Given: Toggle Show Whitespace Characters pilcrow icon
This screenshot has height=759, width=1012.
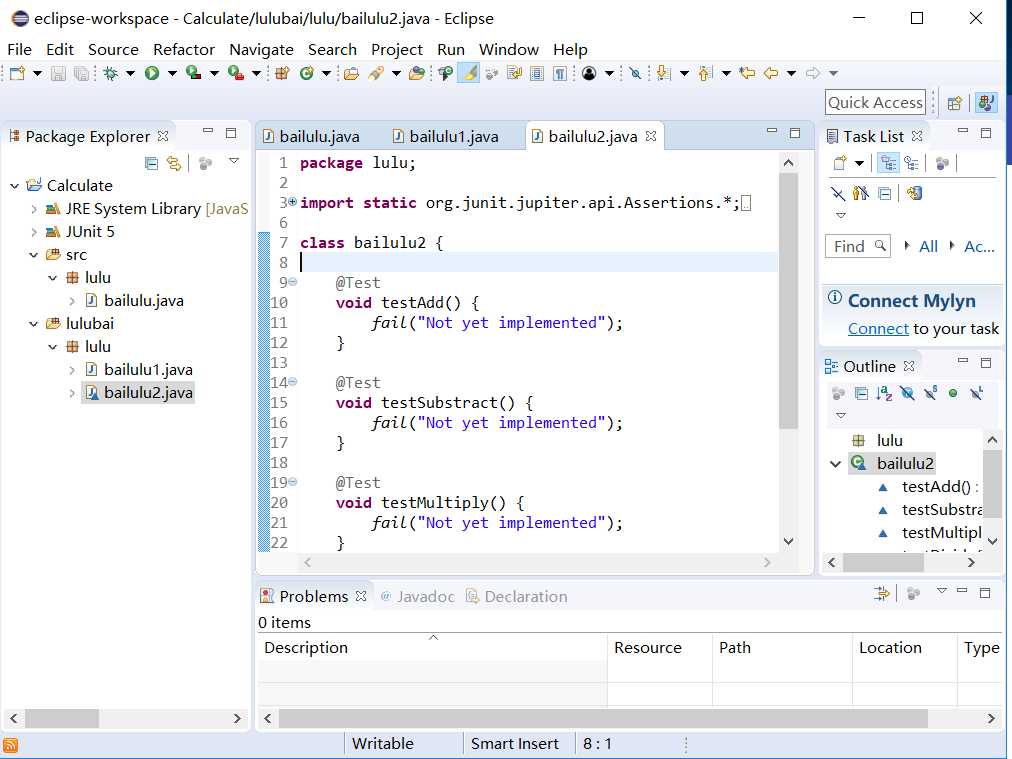Looking at the screenshot, I should click(560, 73).
